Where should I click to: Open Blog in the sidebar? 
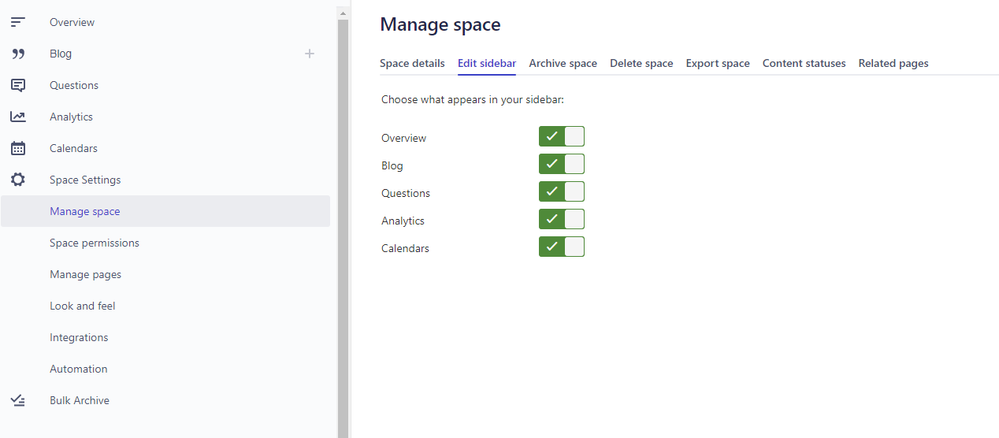[61, 54]
